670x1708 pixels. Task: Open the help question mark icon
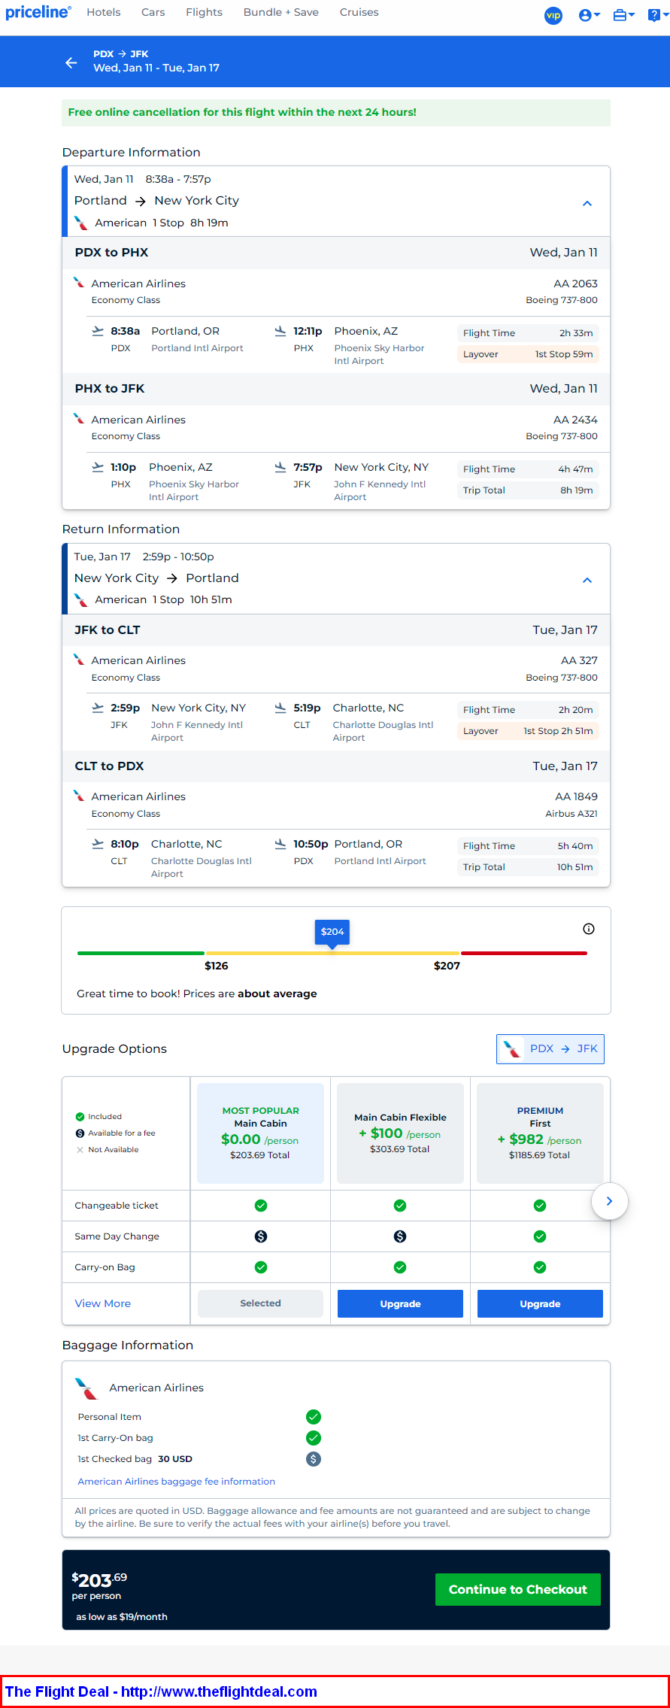click(x=655, y=15)
